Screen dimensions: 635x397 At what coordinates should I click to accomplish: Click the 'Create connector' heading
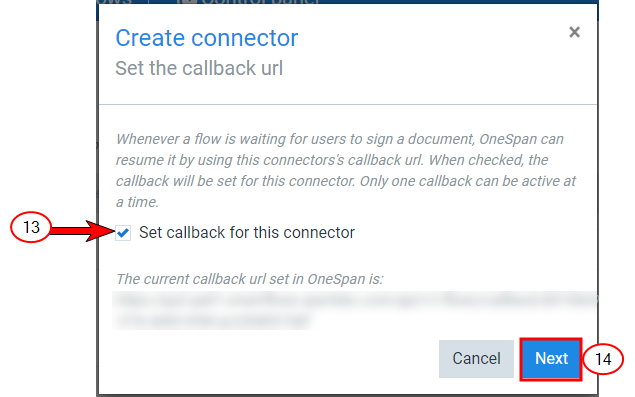click(x=207, y=38)
